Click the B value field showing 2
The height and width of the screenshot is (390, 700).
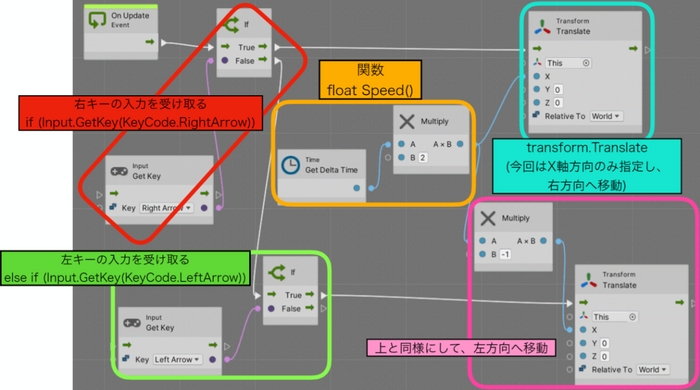(x=423, y=158)
